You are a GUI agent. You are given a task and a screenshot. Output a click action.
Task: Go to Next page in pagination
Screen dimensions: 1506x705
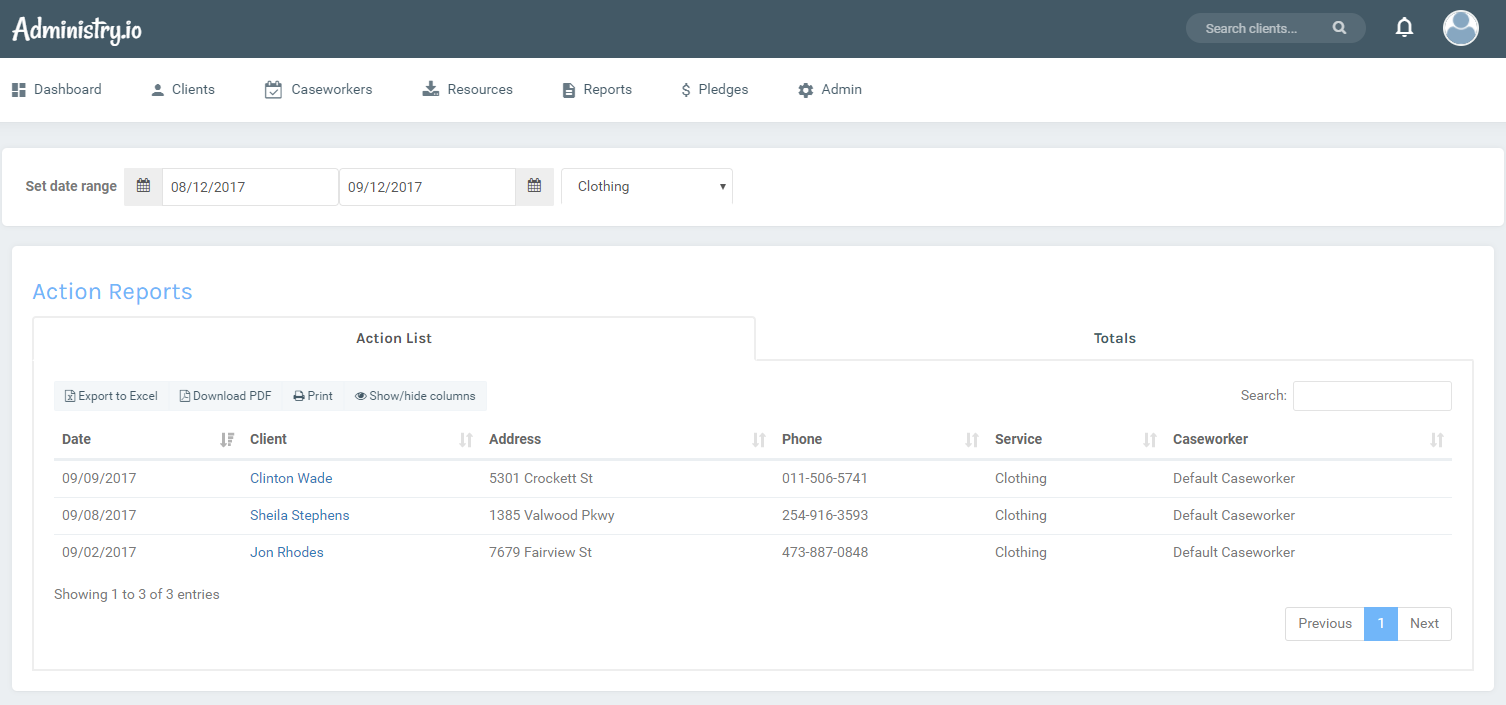click(1424, 623)
